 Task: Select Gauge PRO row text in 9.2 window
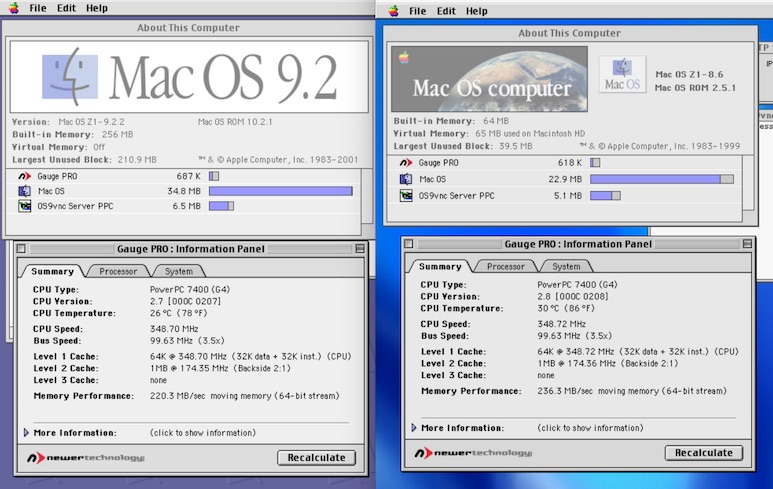57,176
